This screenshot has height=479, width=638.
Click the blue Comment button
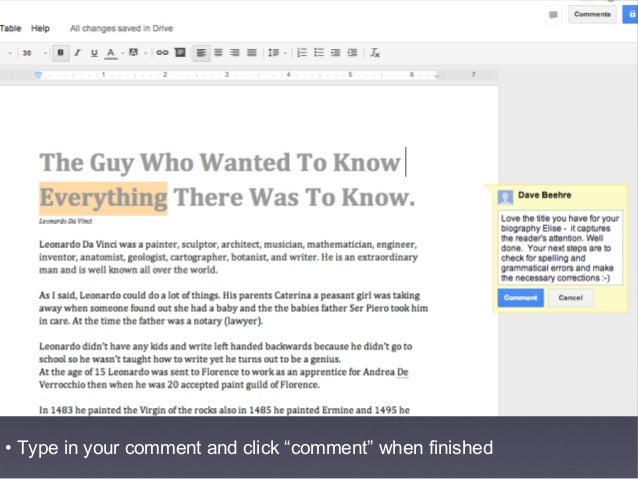[x=520, y=298]
